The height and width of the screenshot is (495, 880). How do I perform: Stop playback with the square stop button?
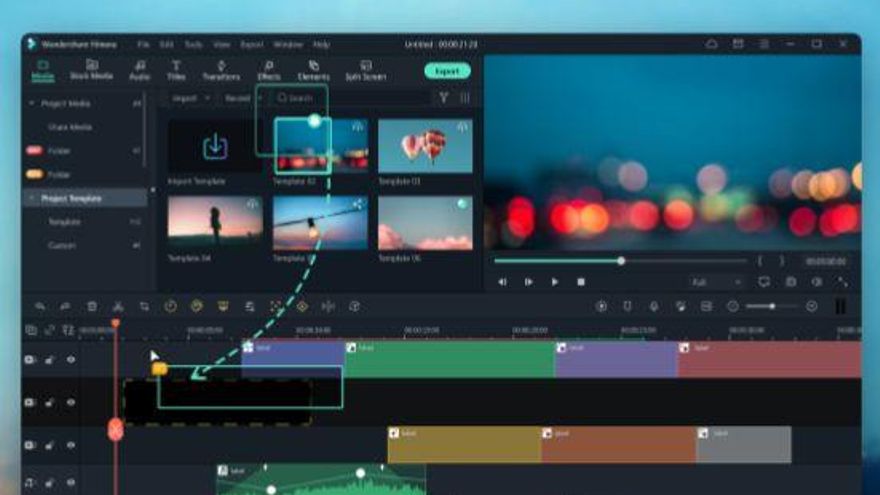point(581,282)
